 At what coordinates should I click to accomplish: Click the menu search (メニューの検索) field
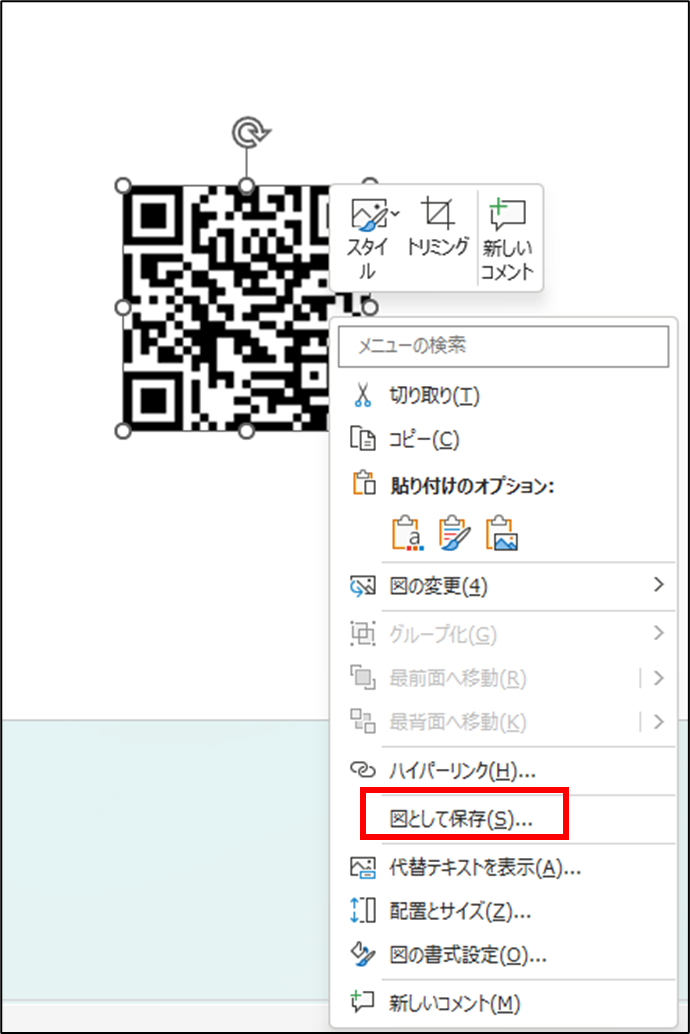pyautogui.click(x=503, y=346)
